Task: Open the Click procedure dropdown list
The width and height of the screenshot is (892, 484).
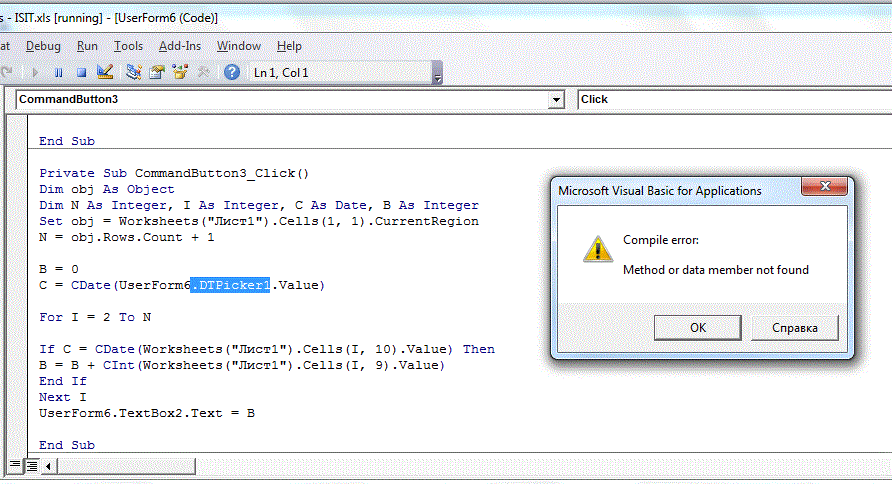Action: [735, 100]
